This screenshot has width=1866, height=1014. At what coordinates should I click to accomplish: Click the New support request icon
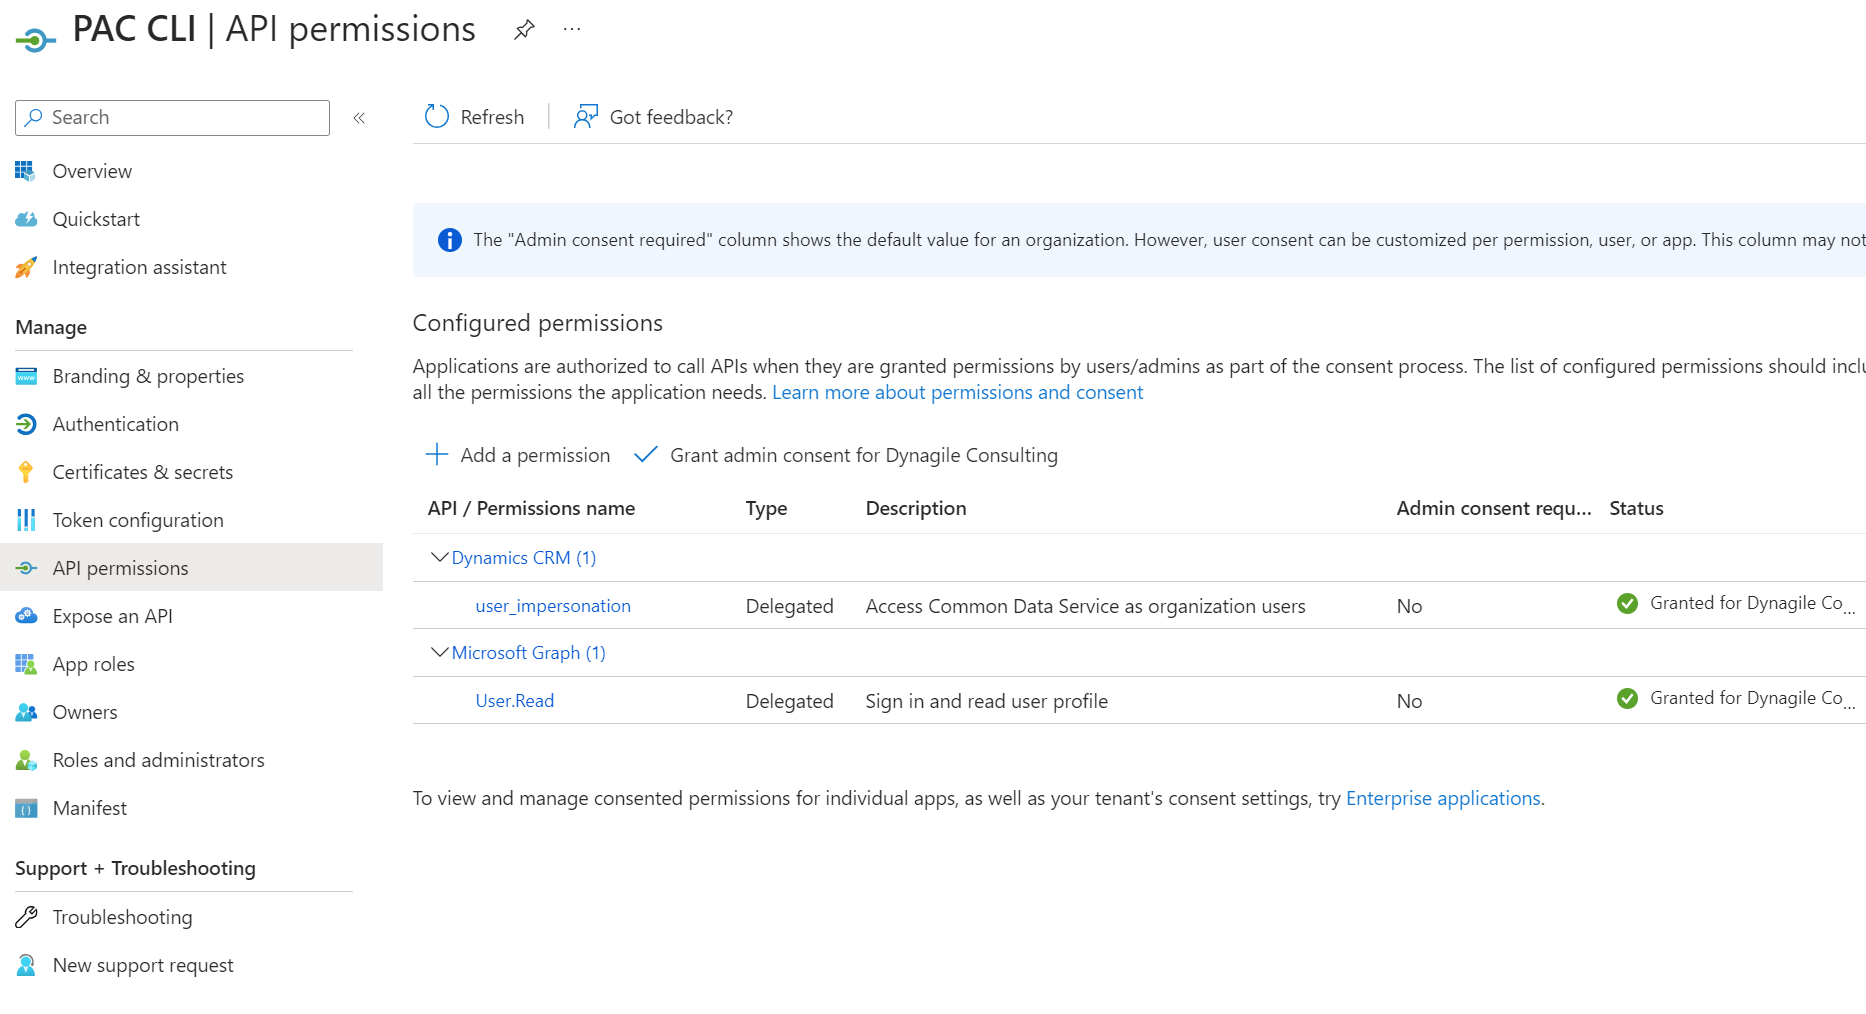(x=26, y=965)
